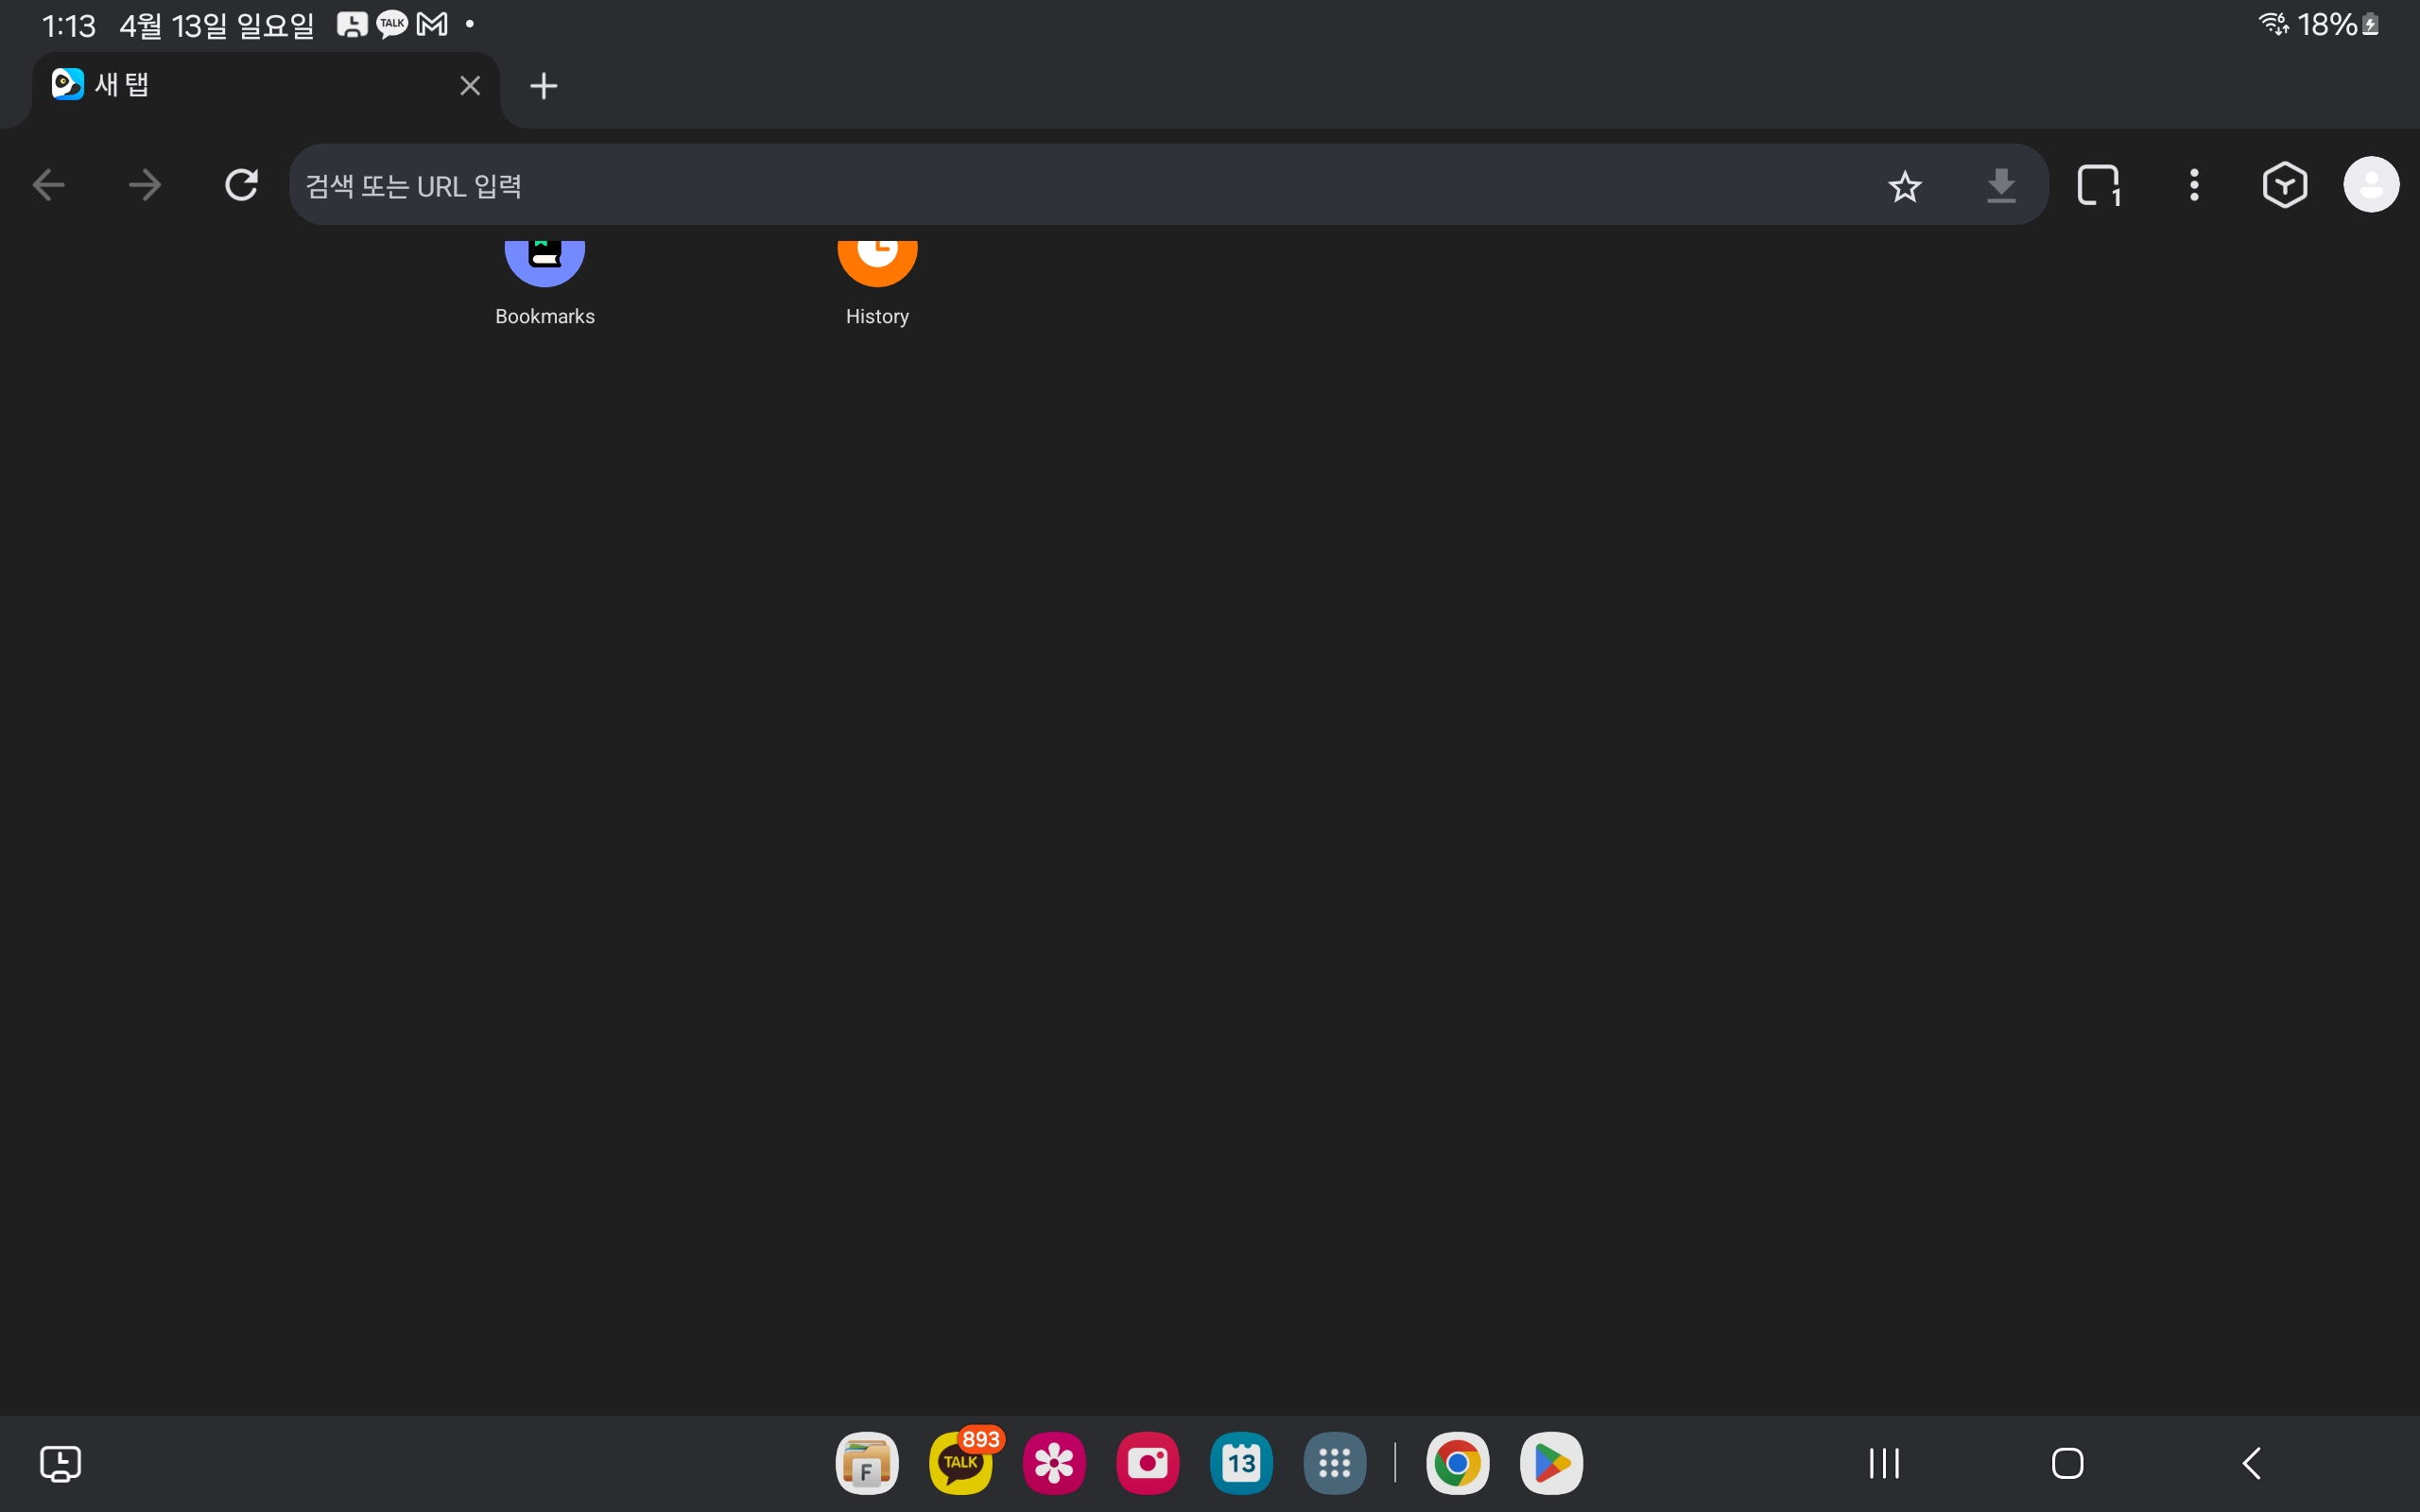Open the tab switcher showing 1 tab
Viewport: 2420px width, 1512px height.
[2098, 185]
